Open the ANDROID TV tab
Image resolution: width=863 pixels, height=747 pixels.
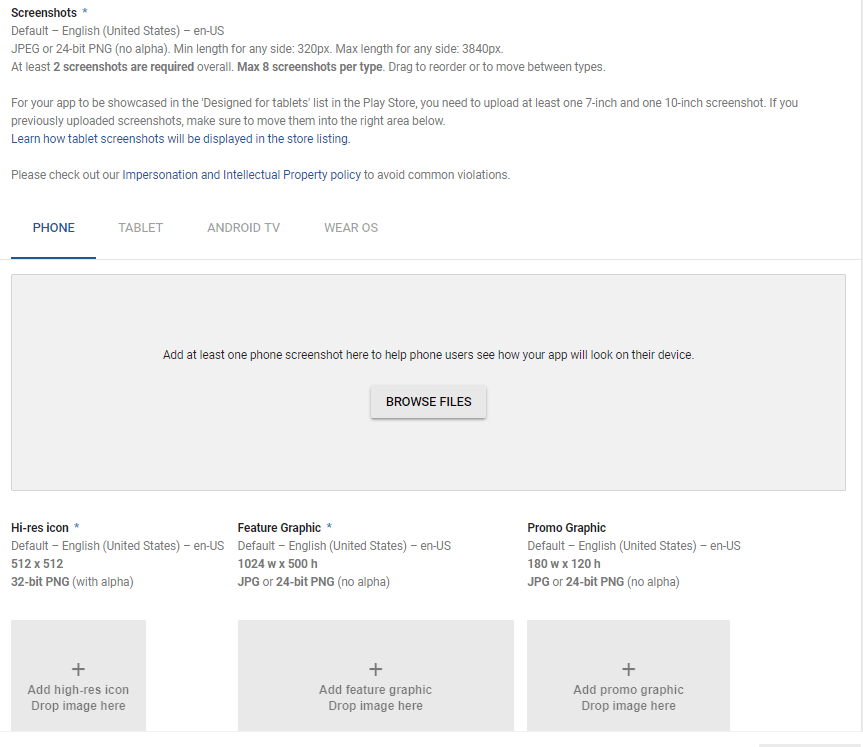243,228
